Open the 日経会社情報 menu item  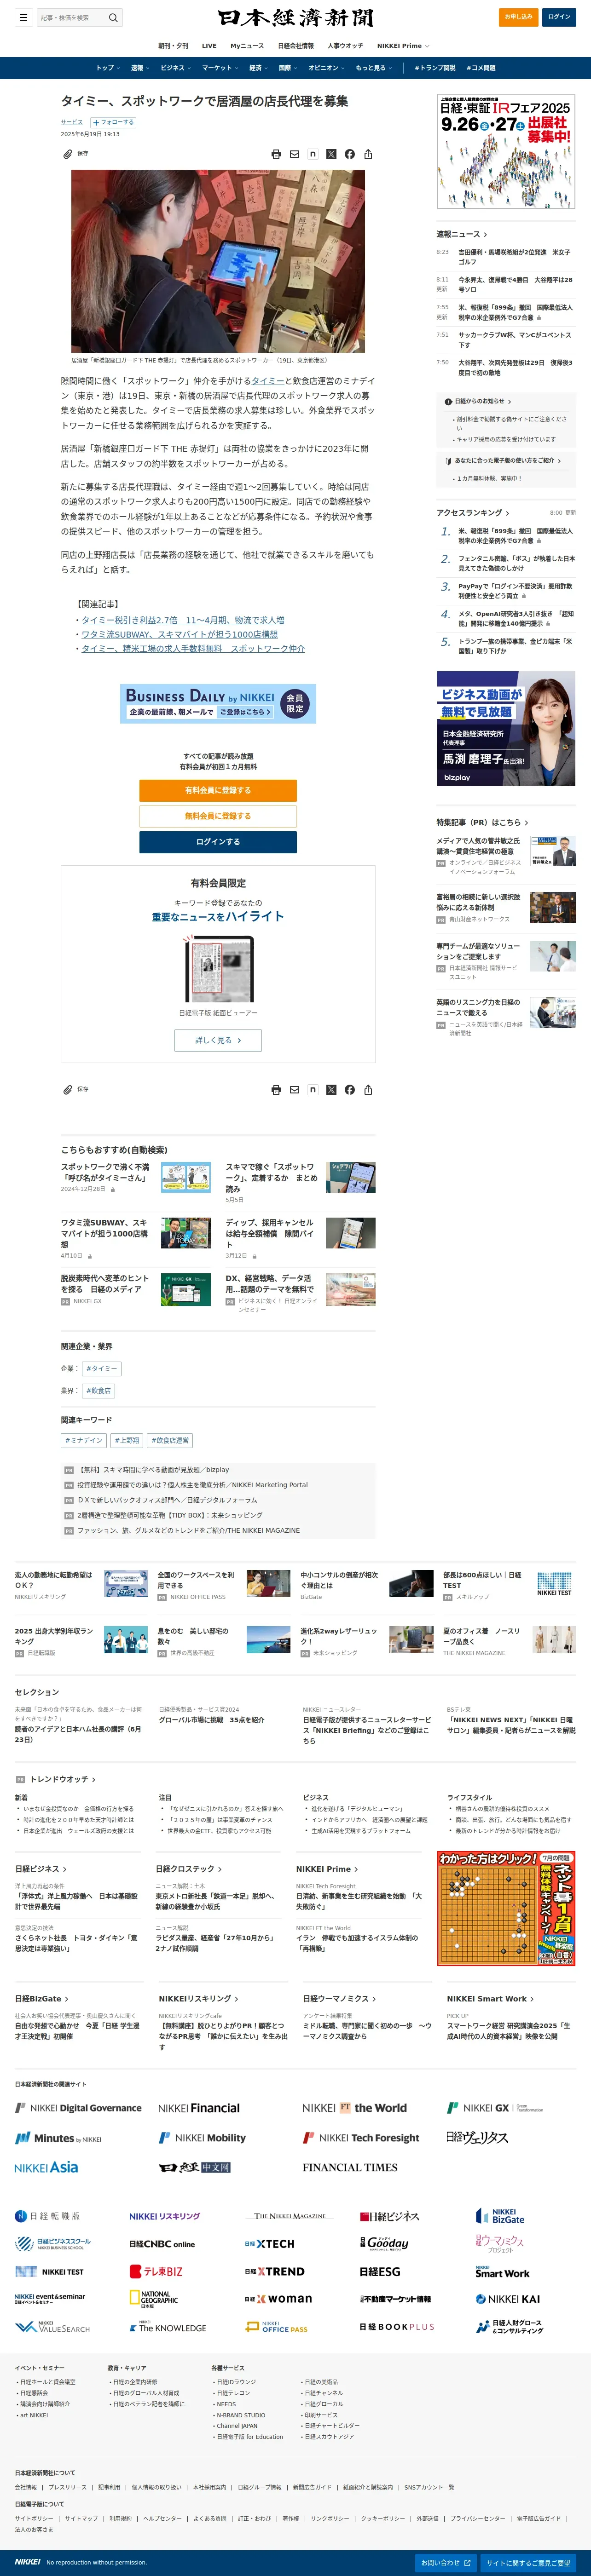[x=296, y=45]
